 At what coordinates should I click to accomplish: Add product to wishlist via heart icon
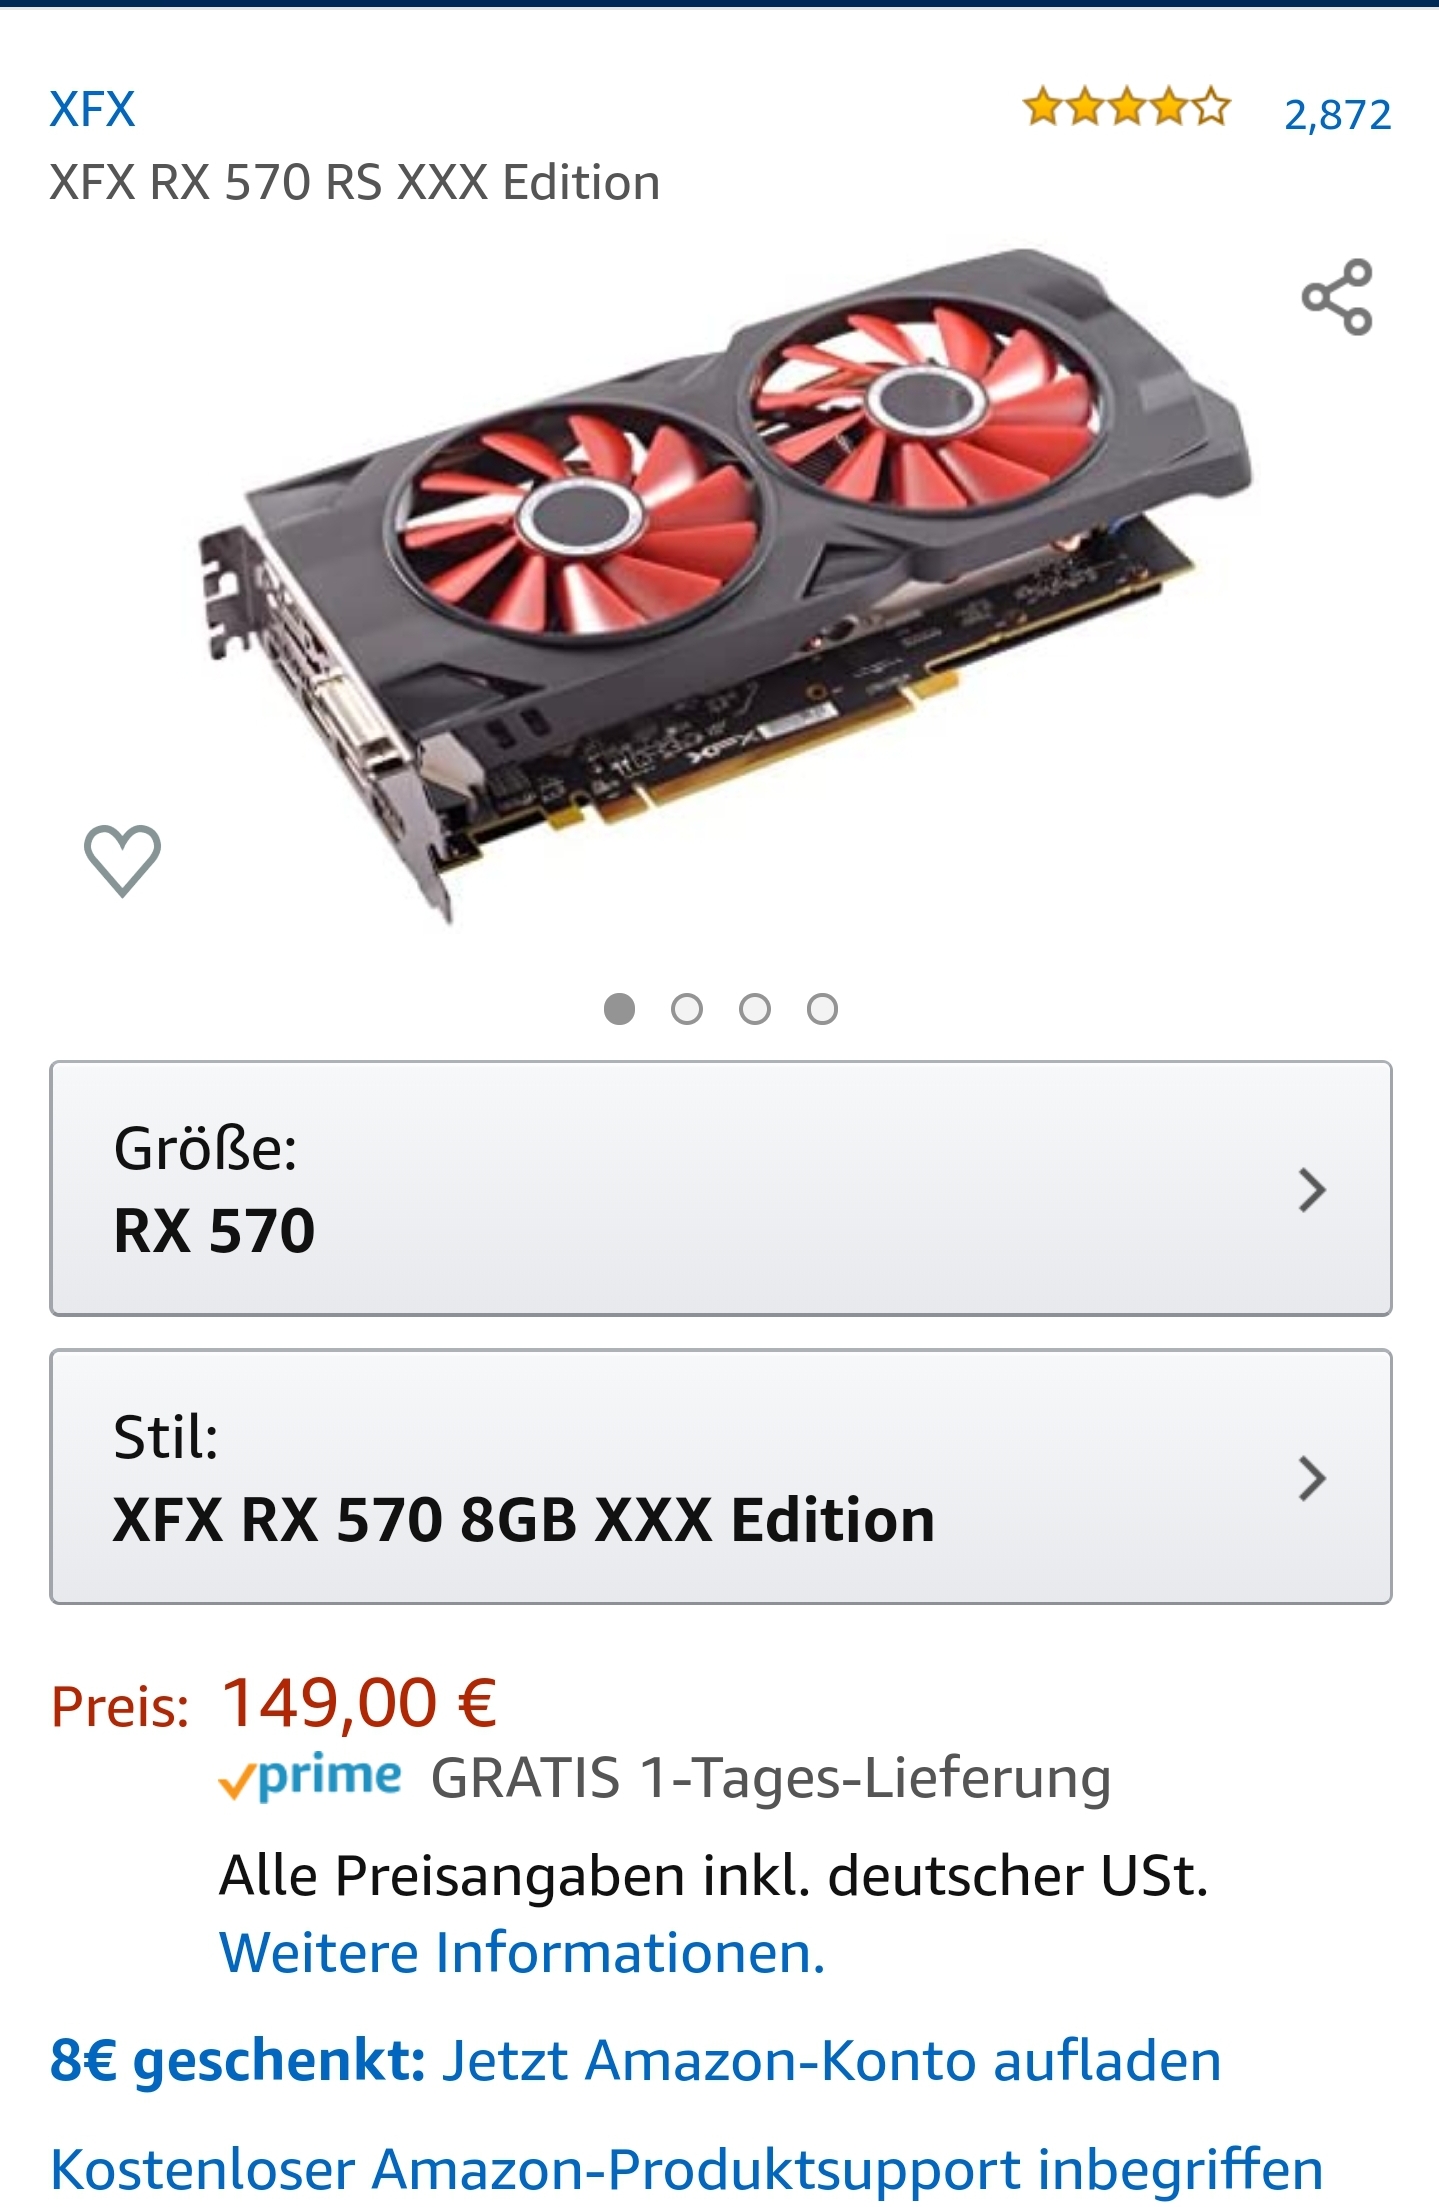pyautogui.click(x=122, y=860)
